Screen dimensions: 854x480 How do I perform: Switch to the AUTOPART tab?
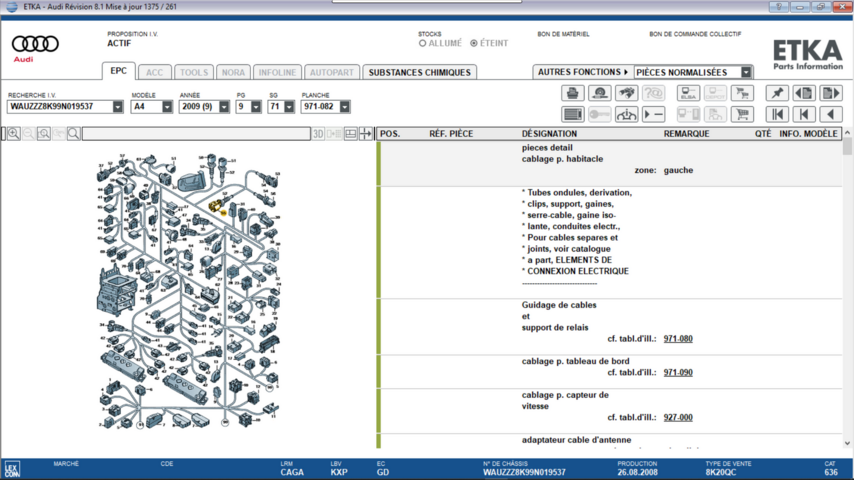332,72
